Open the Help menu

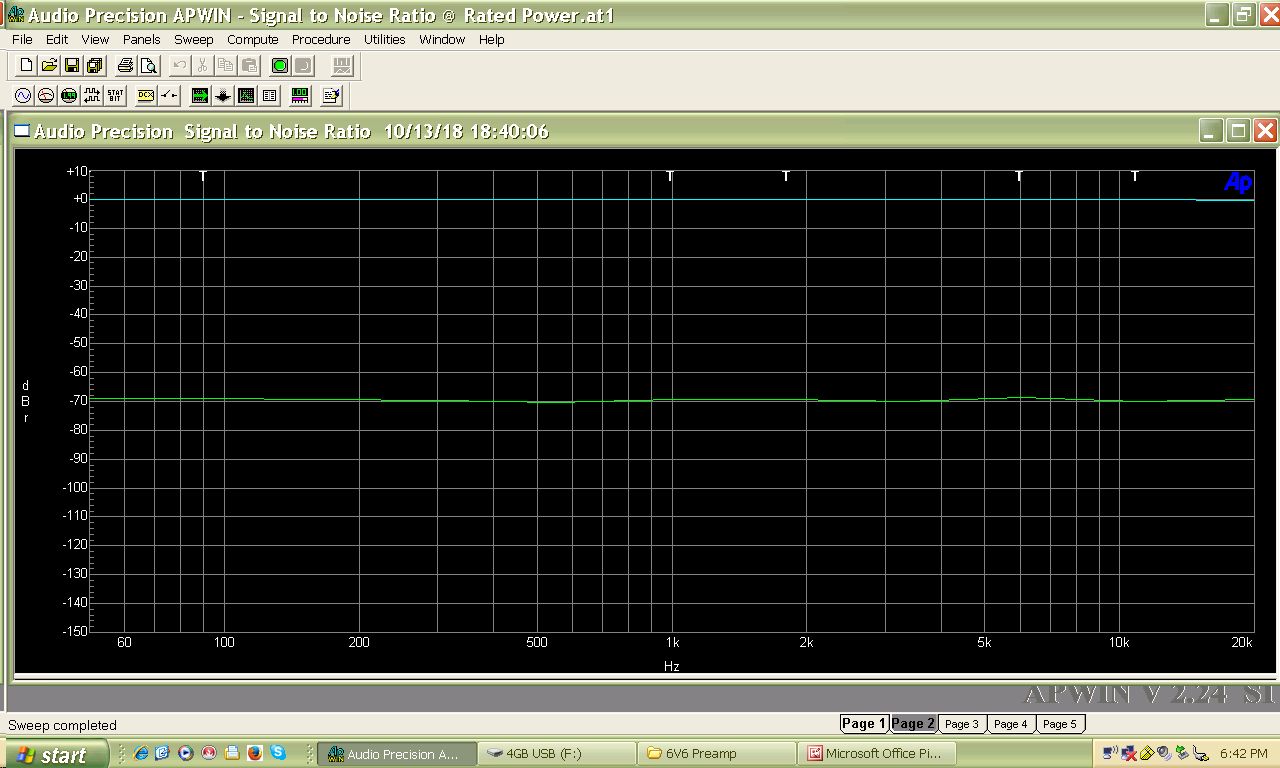pyautogui.click(x=492, y=40)
